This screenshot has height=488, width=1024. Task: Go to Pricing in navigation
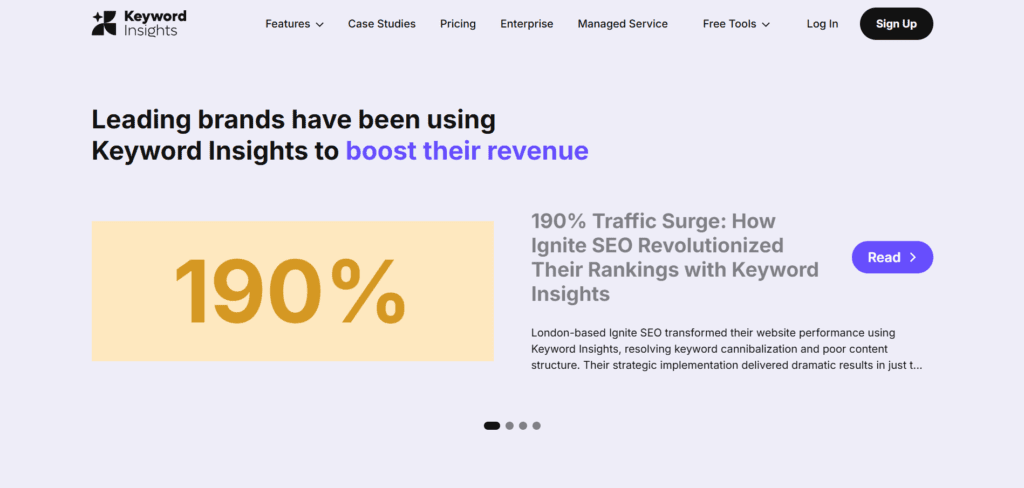[x=458, y=24]
